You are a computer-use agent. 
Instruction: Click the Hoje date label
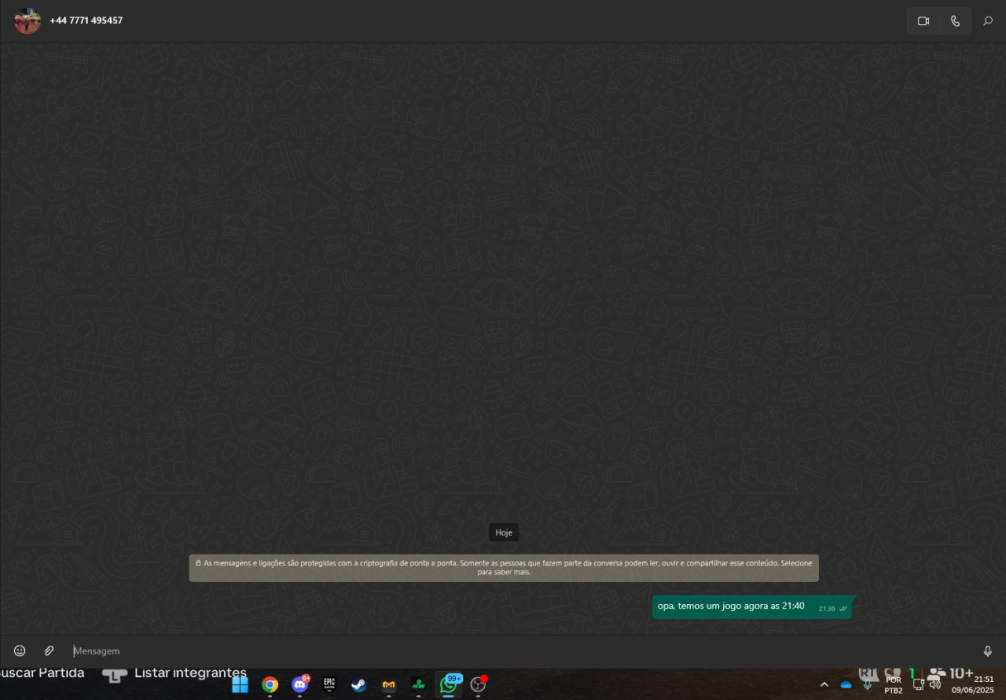(x=503, y=533)
